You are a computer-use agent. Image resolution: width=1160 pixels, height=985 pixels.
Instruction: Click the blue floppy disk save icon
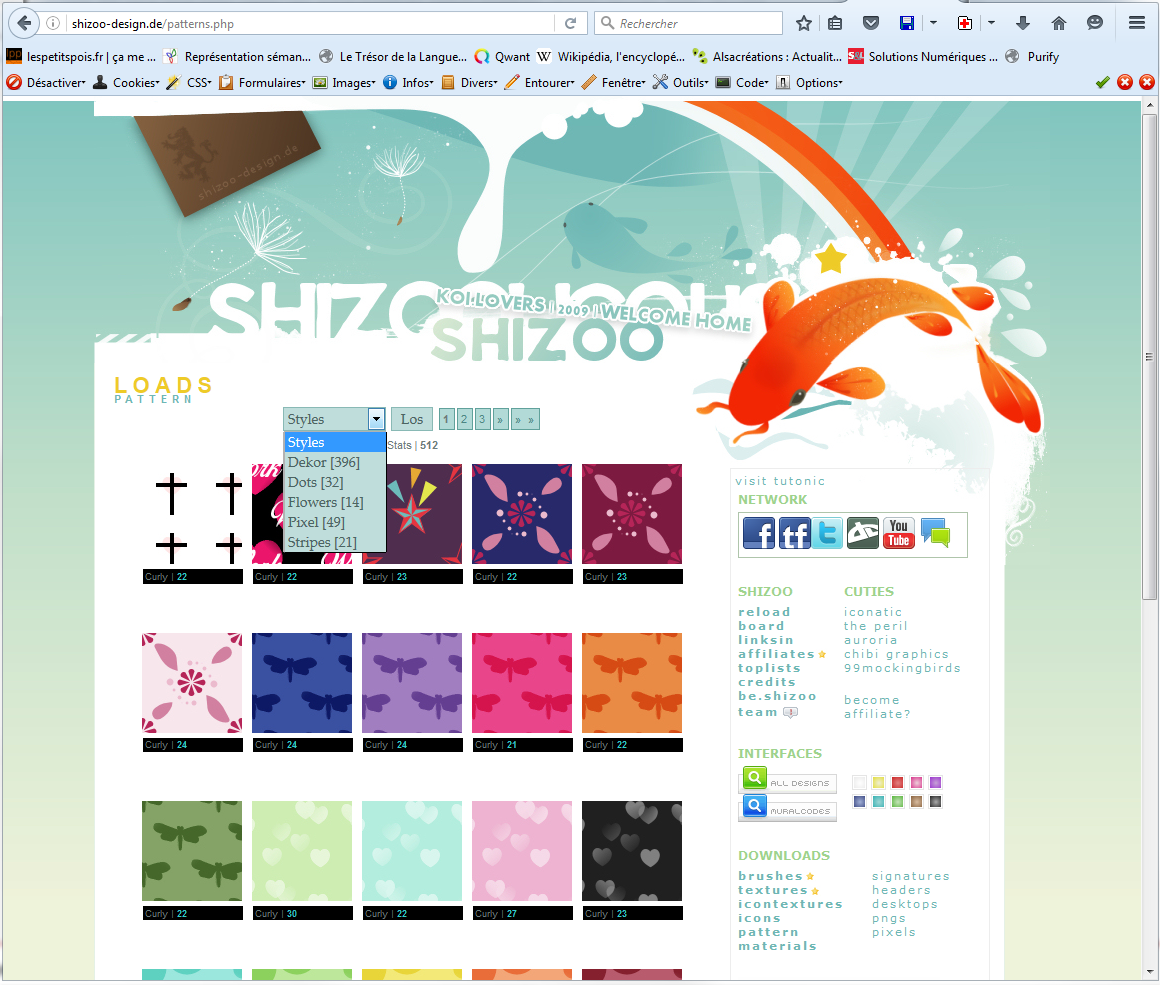pos(907,24)
